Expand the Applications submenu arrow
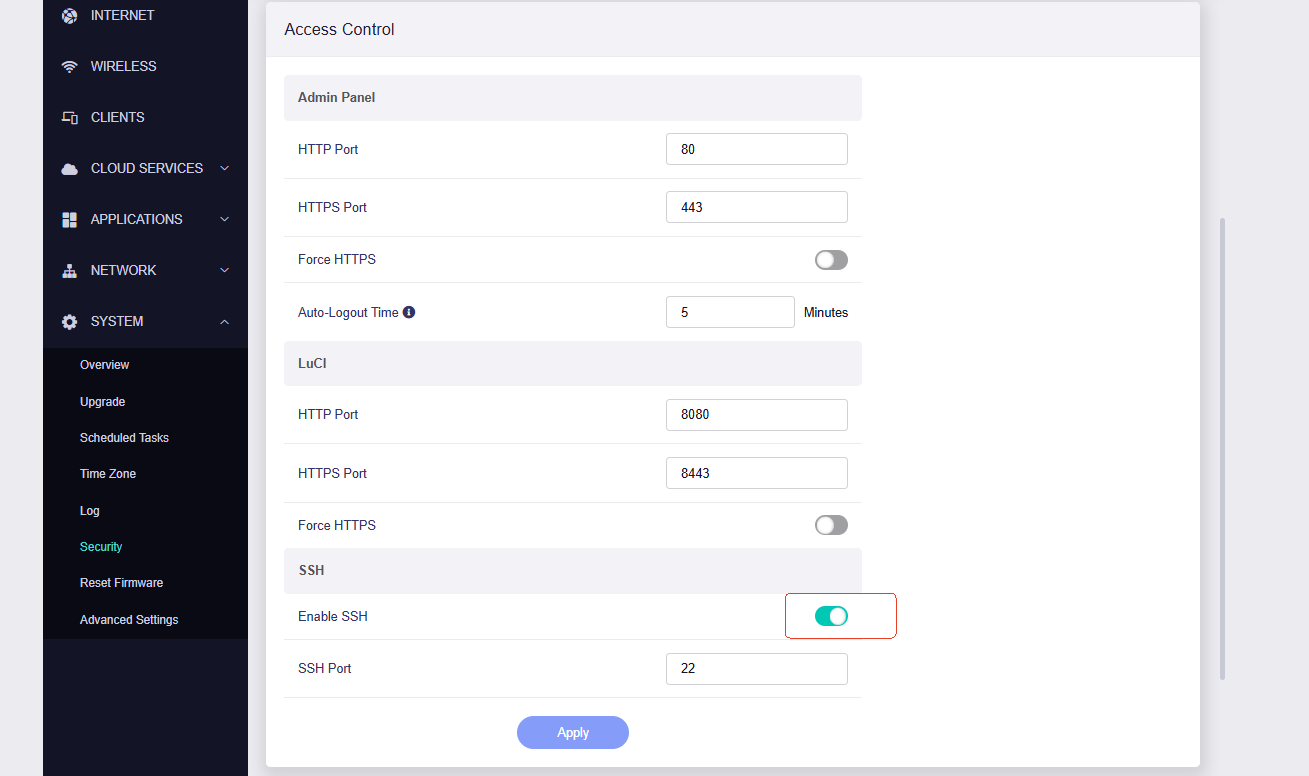 click(x=225, y=219)
